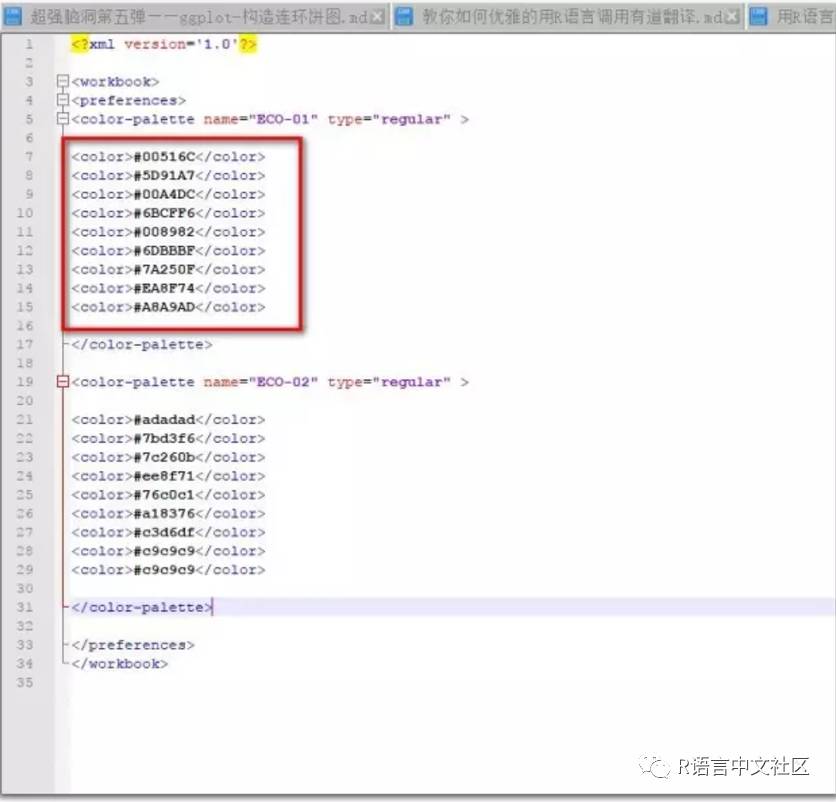Click the ECO-02 palette name attribute
Viewport: 836px width, 802px height.
point(261,382)
